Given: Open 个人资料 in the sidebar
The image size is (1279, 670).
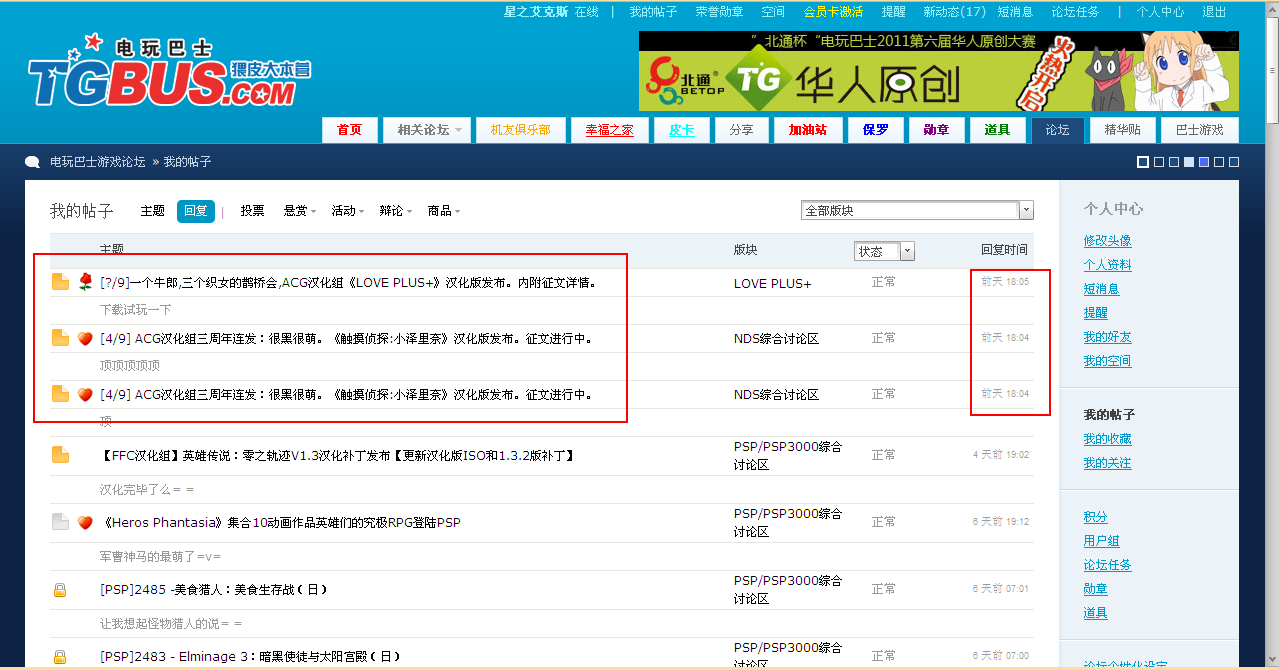Looking at the screenshot, I should (x=1108, y=265).
